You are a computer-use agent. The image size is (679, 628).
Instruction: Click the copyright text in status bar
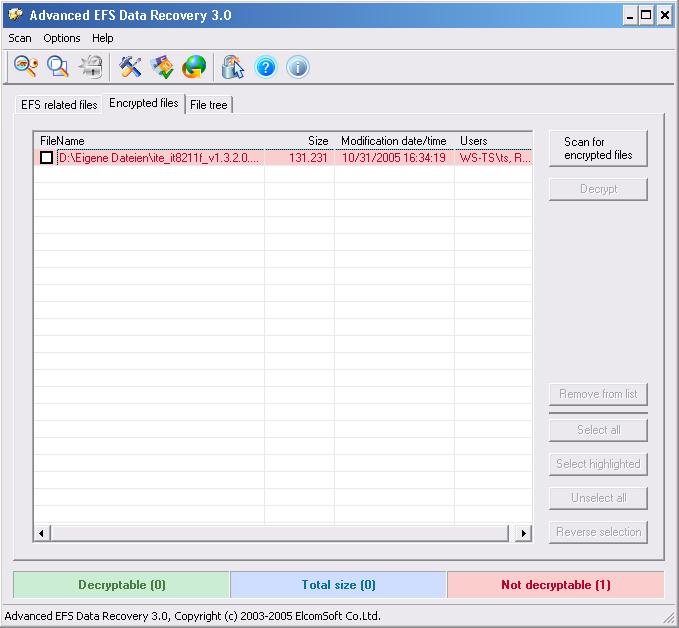coord(192,616)
